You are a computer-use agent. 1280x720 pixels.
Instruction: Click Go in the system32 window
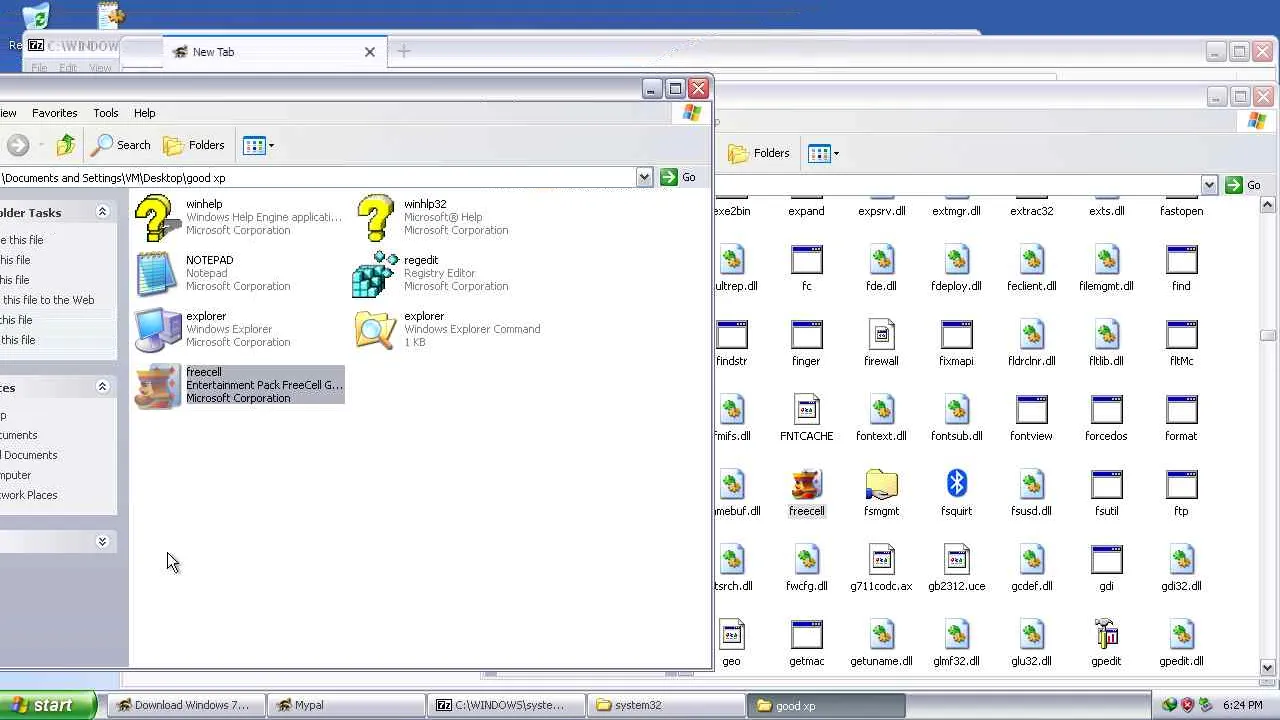1243,185
